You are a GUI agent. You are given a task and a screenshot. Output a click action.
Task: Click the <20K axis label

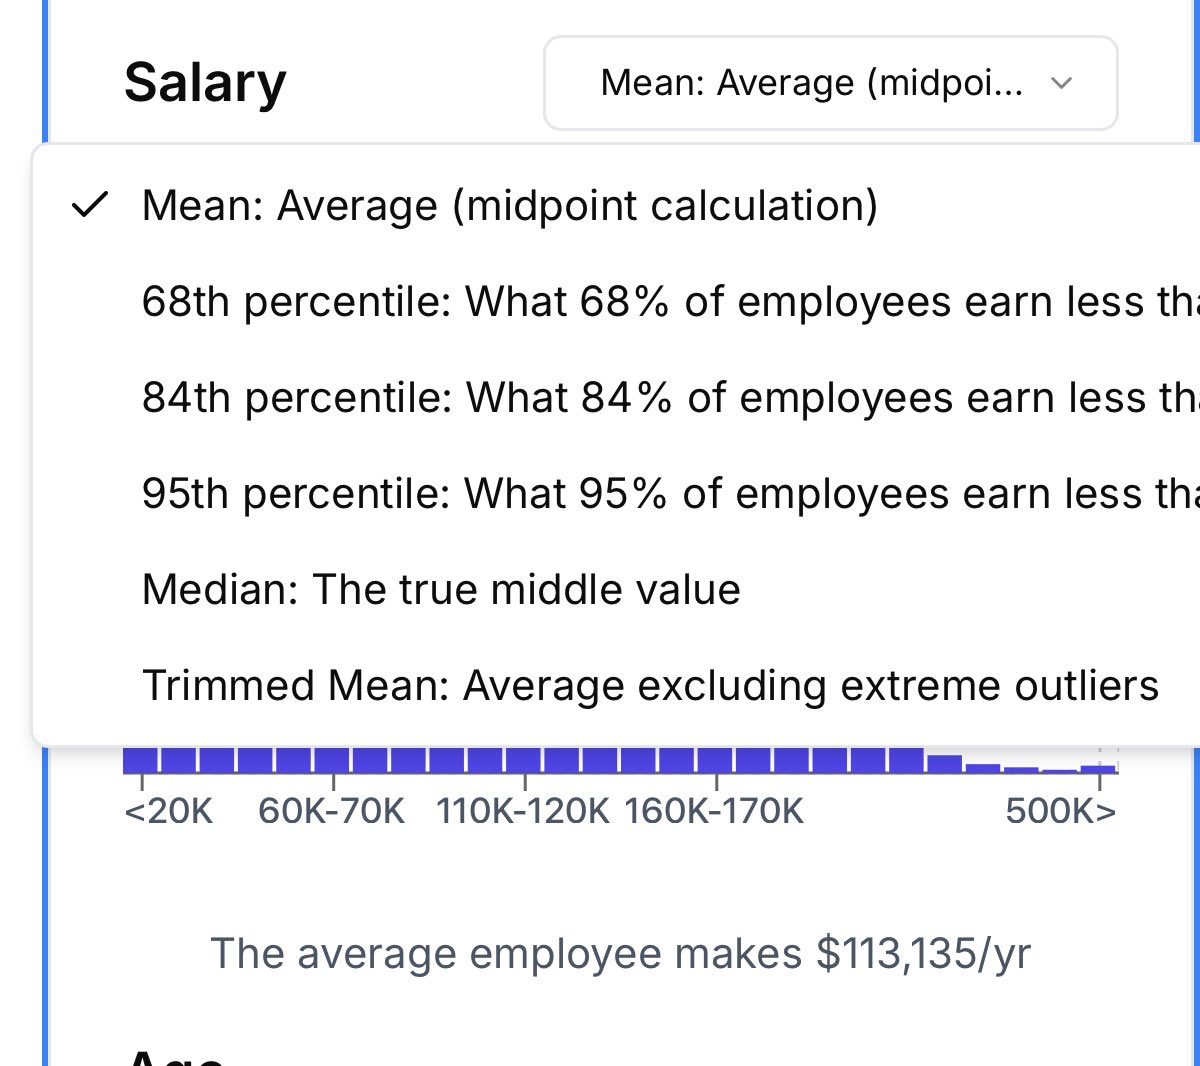[x=169, y=811]
